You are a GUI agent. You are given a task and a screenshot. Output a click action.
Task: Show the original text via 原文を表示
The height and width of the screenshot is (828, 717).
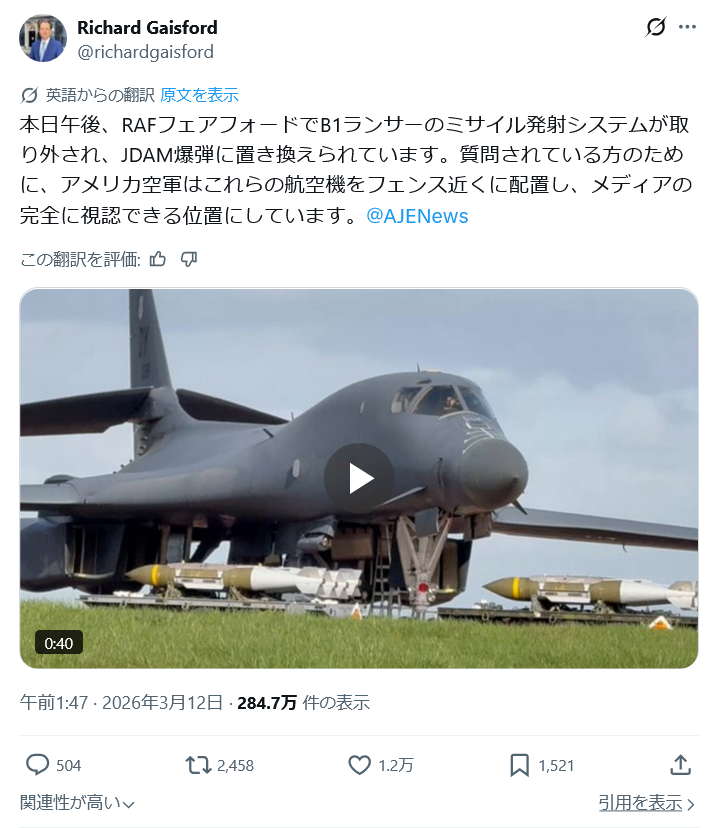coord(199,95)
